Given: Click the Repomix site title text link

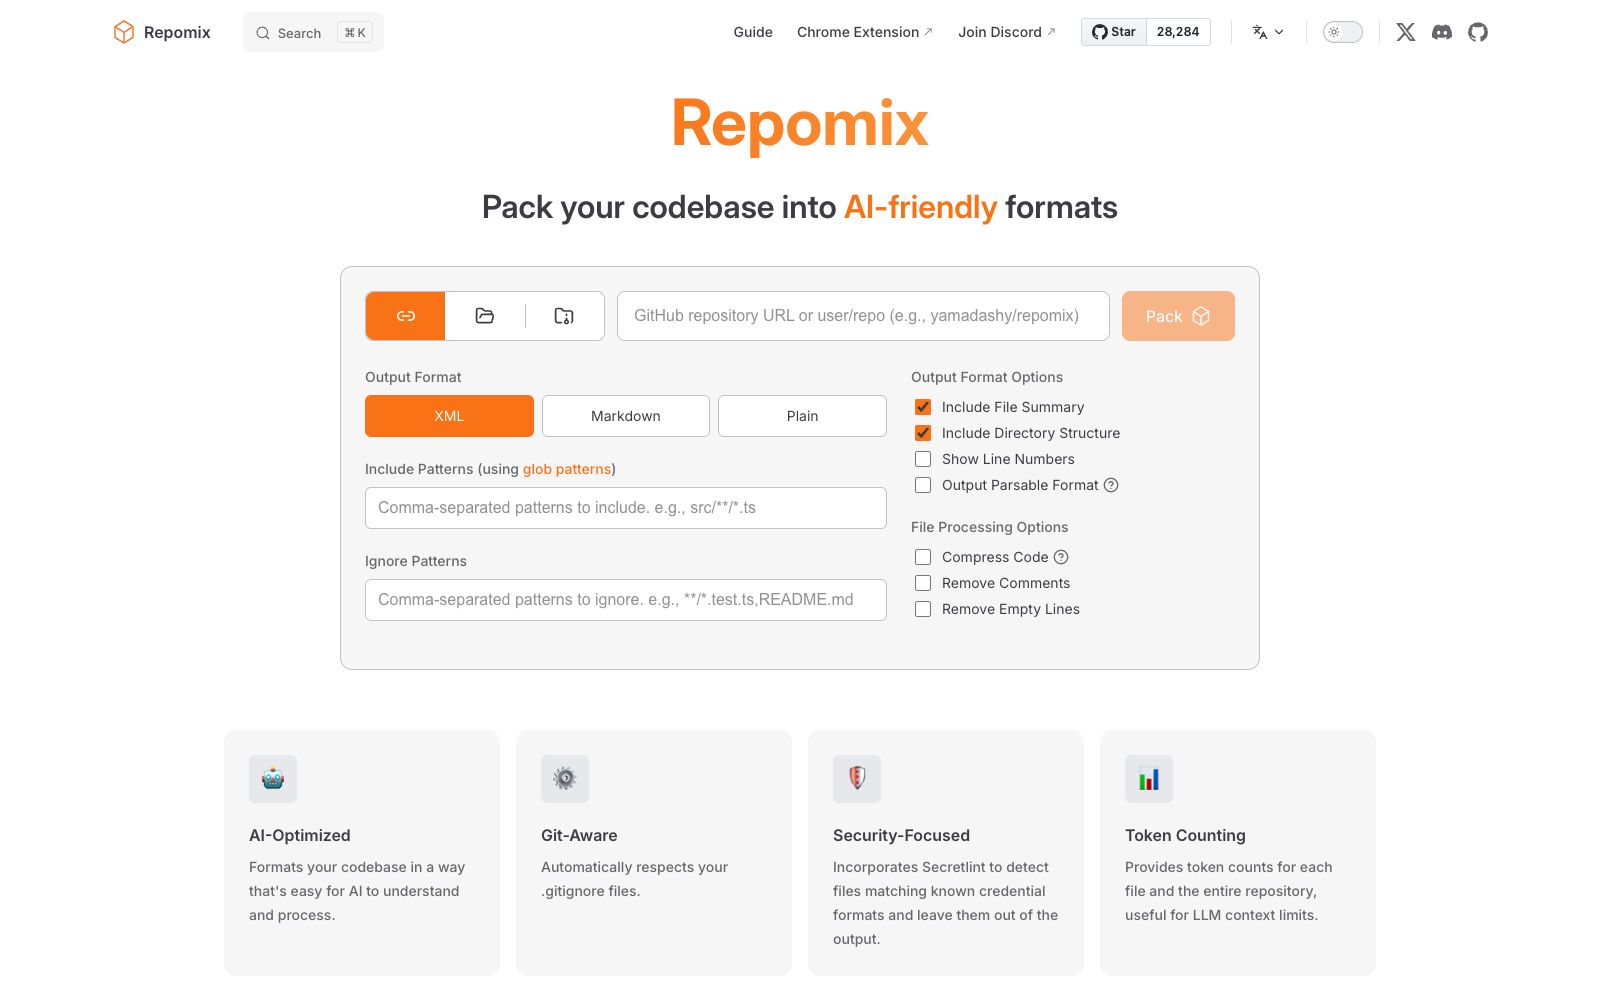Looking at the screenshot, I should [x=177, y=32].
